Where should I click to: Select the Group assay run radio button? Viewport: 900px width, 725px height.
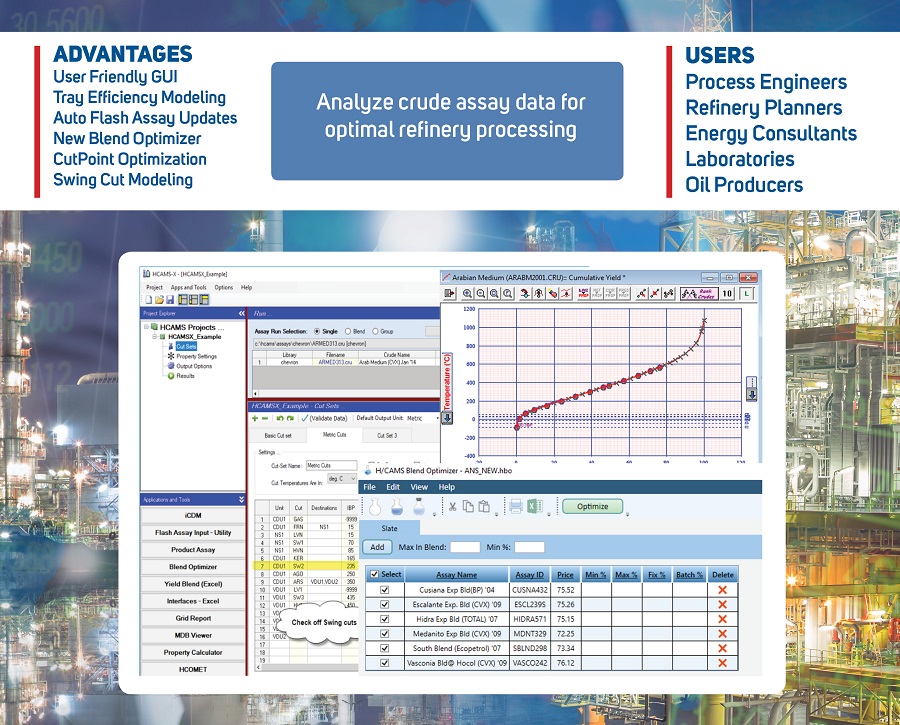pyautogui.click(x=375, y=331)
